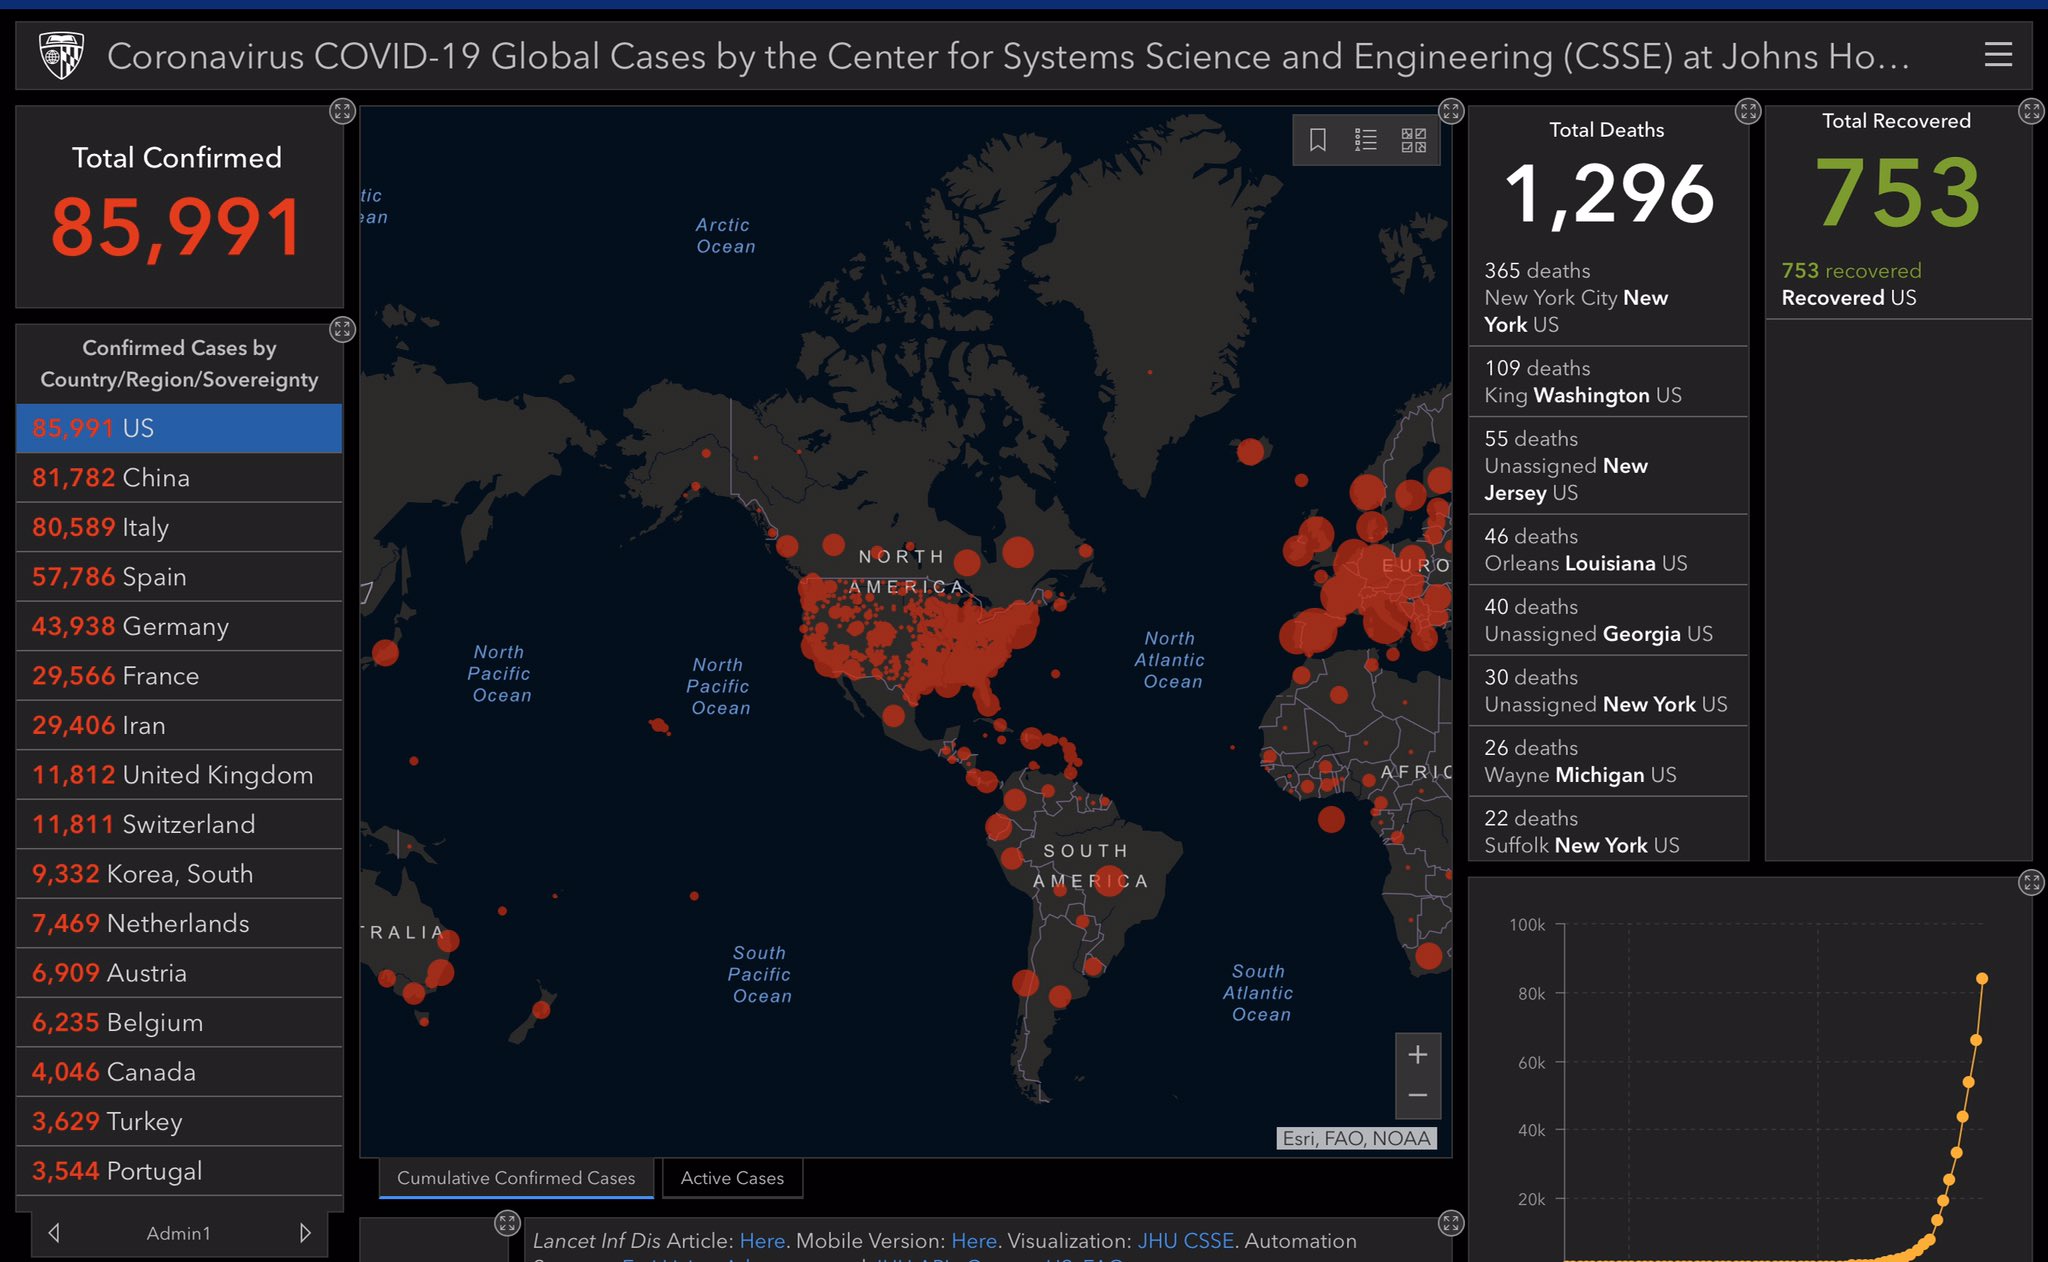Select Unassigned Georgia 40 deaths entry
Screen dimensions: 2048x1262
[1608, 620]
